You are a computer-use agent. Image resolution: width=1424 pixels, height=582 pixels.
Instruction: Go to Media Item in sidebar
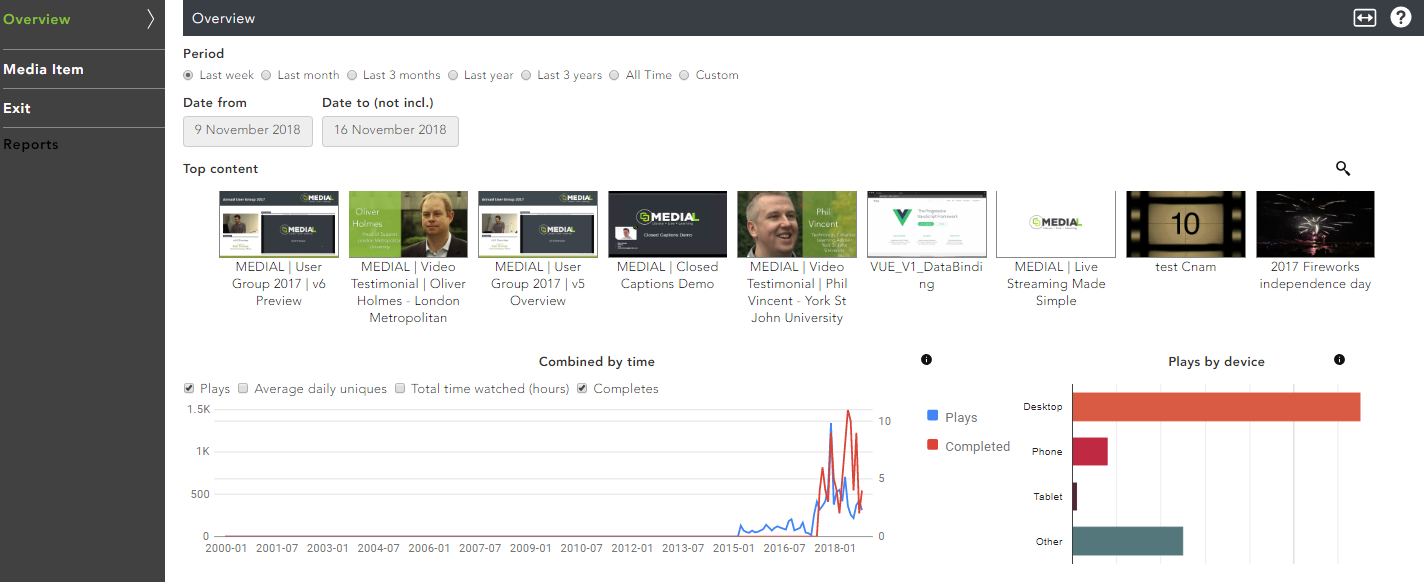tap(43, 69)
